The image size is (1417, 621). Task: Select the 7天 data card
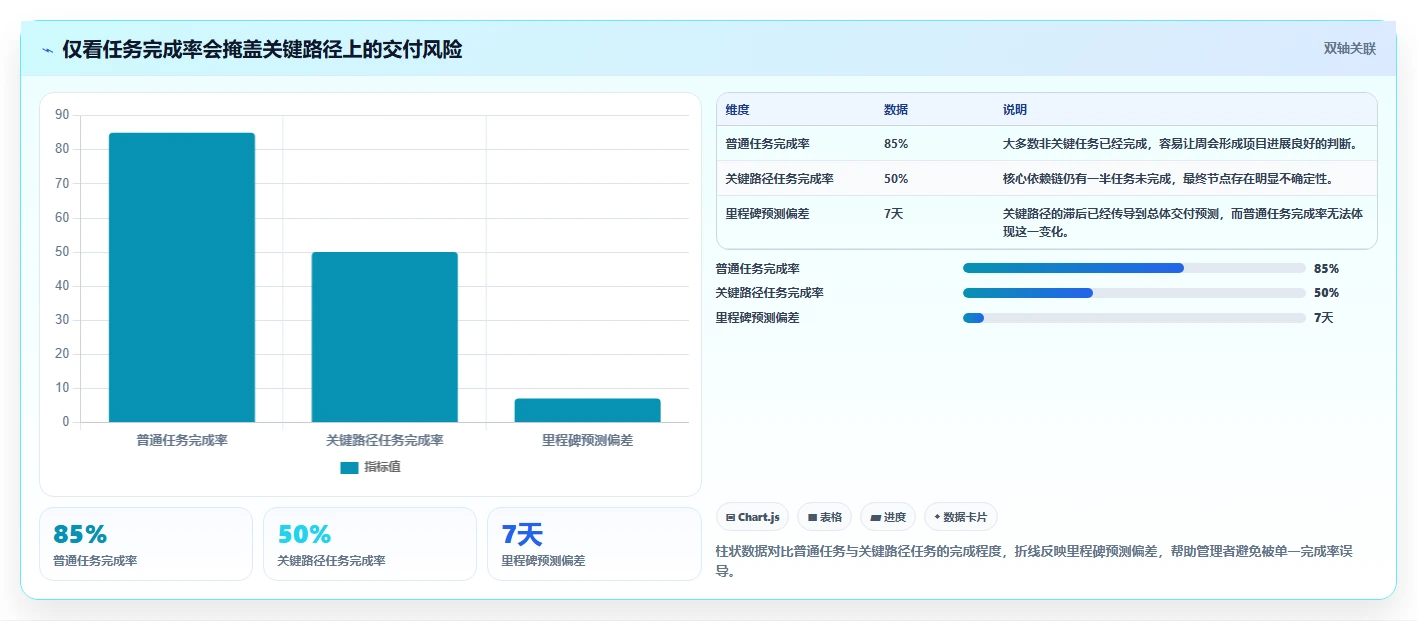click(594, 544)
